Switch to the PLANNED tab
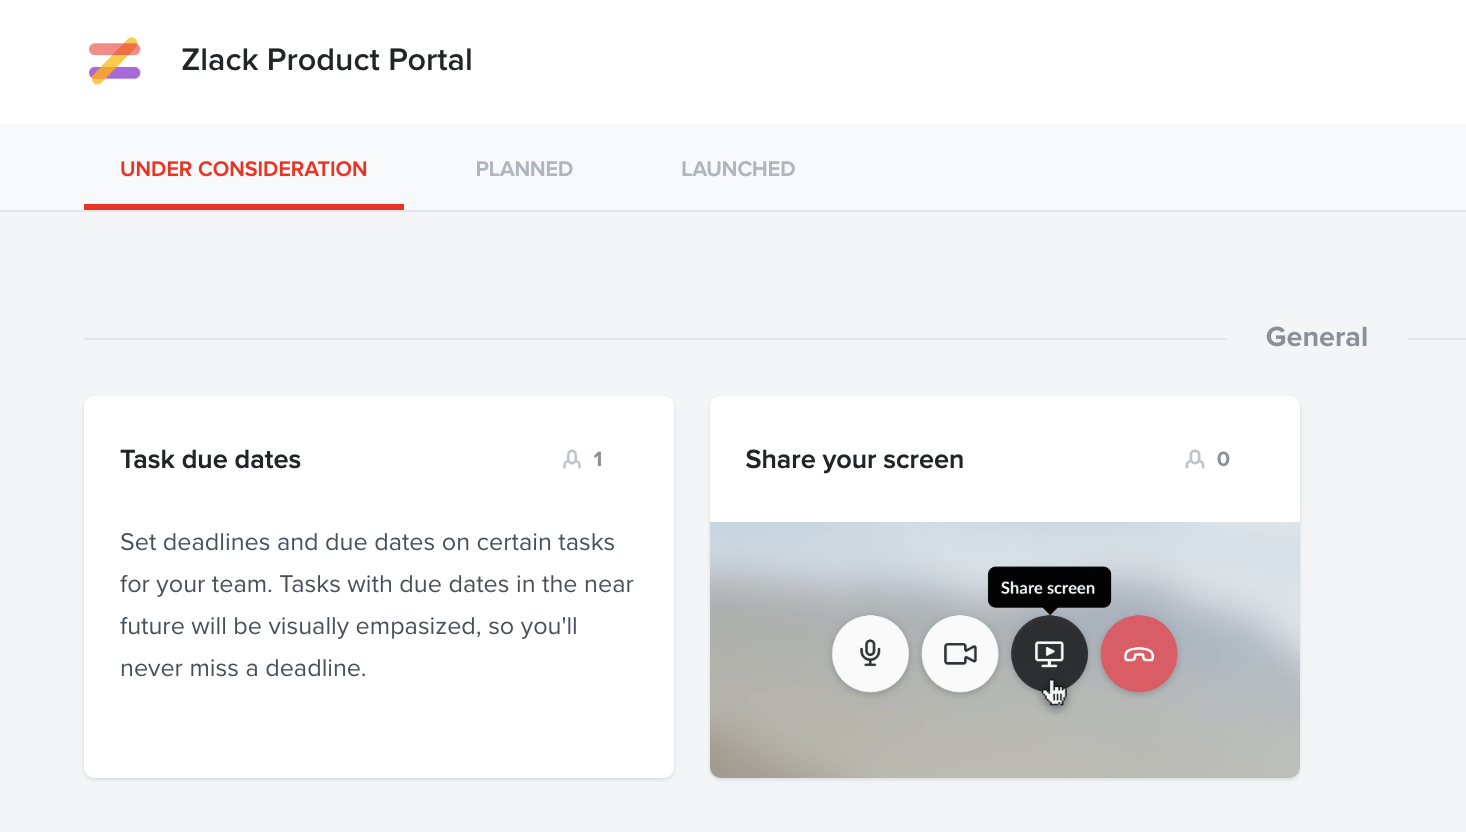The width and height of the screenshot is (1466, 832). click(524, 168)
